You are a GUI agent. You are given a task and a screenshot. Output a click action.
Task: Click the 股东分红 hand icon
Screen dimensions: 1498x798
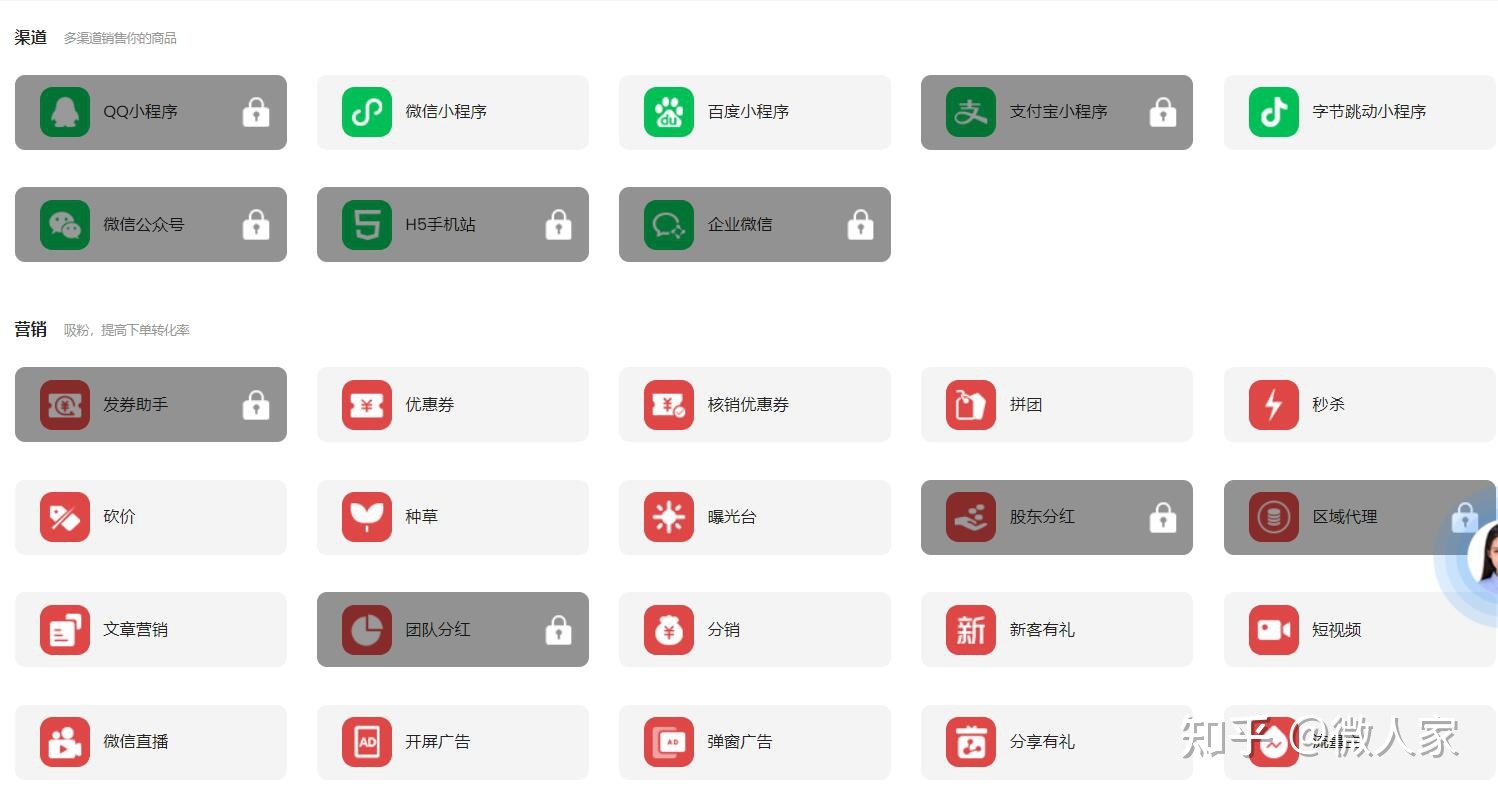[971, 517]
